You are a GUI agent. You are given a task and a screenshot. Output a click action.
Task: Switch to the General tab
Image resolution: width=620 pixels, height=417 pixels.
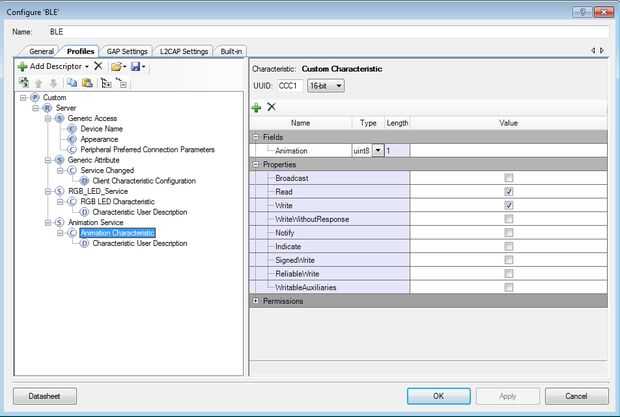[41, 51]
